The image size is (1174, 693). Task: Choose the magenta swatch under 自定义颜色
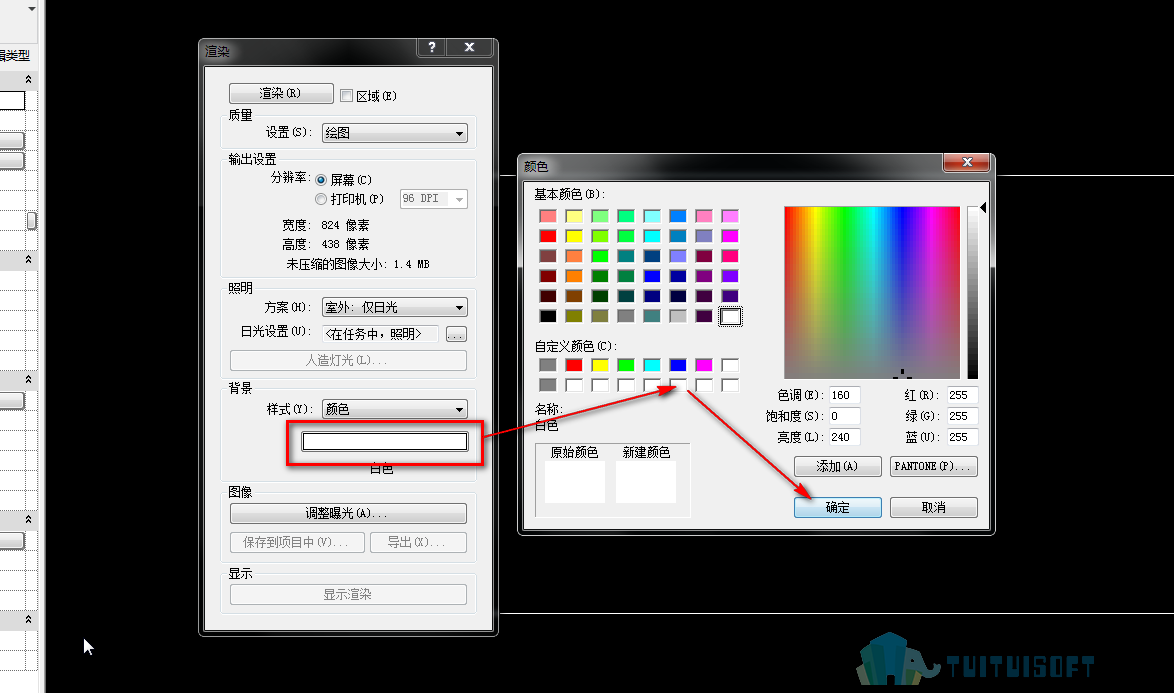click(x=704, y=365)
